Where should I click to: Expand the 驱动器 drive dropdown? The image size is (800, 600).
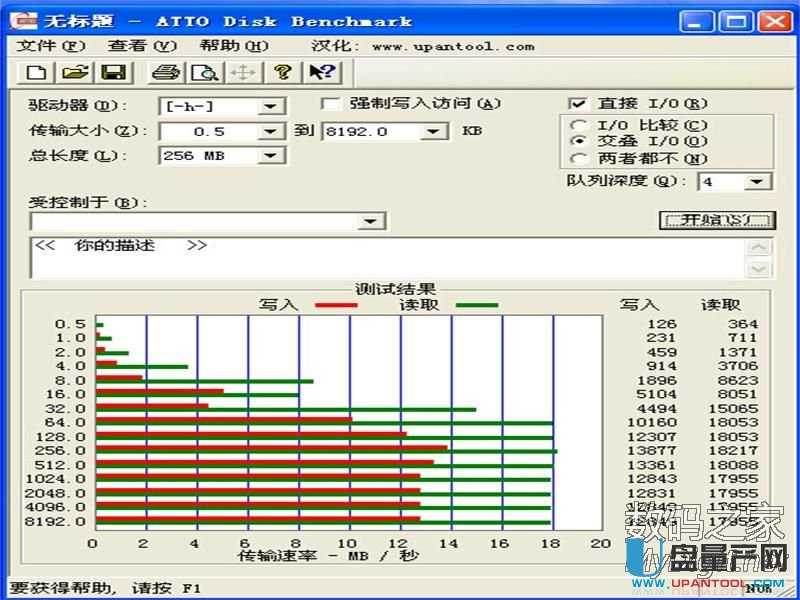(x=270, y=106)
